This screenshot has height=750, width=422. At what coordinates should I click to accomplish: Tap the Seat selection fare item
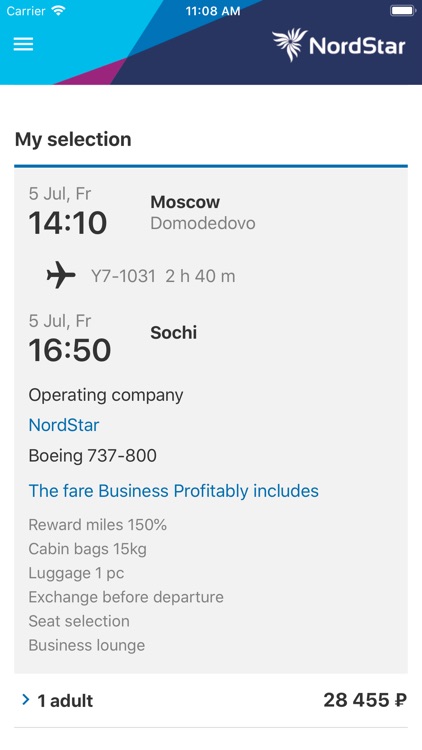coord(79,621)
